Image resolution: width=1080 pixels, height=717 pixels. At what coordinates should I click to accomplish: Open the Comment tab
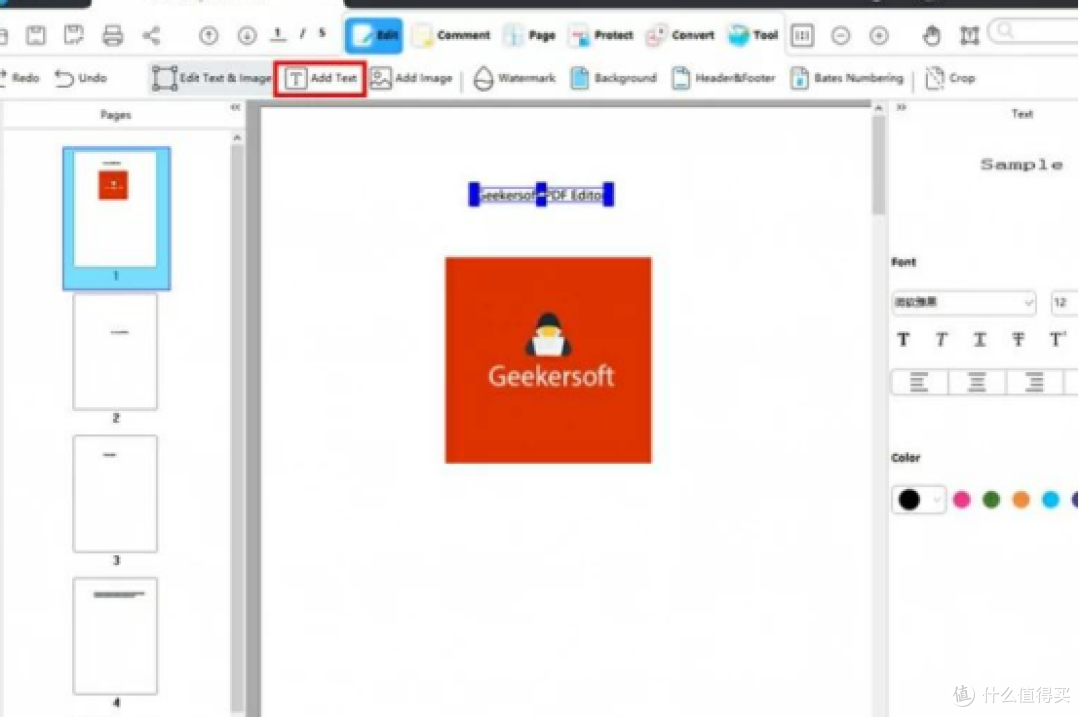[x=452, y=35]
